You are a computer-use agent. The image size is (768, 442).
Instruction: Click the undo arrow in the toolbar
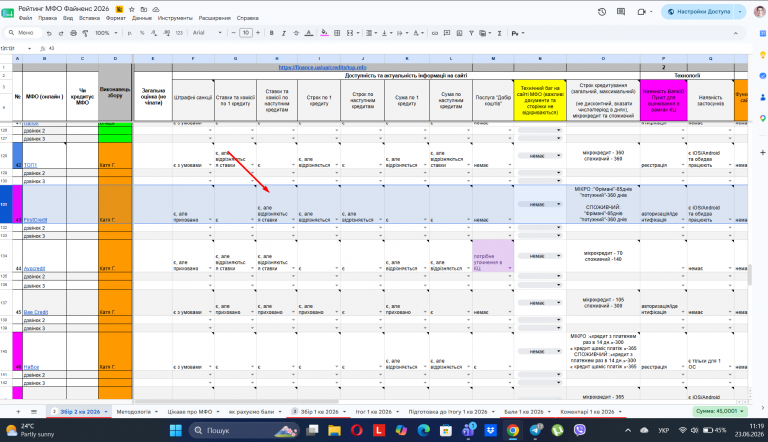(x=49, y=33)
